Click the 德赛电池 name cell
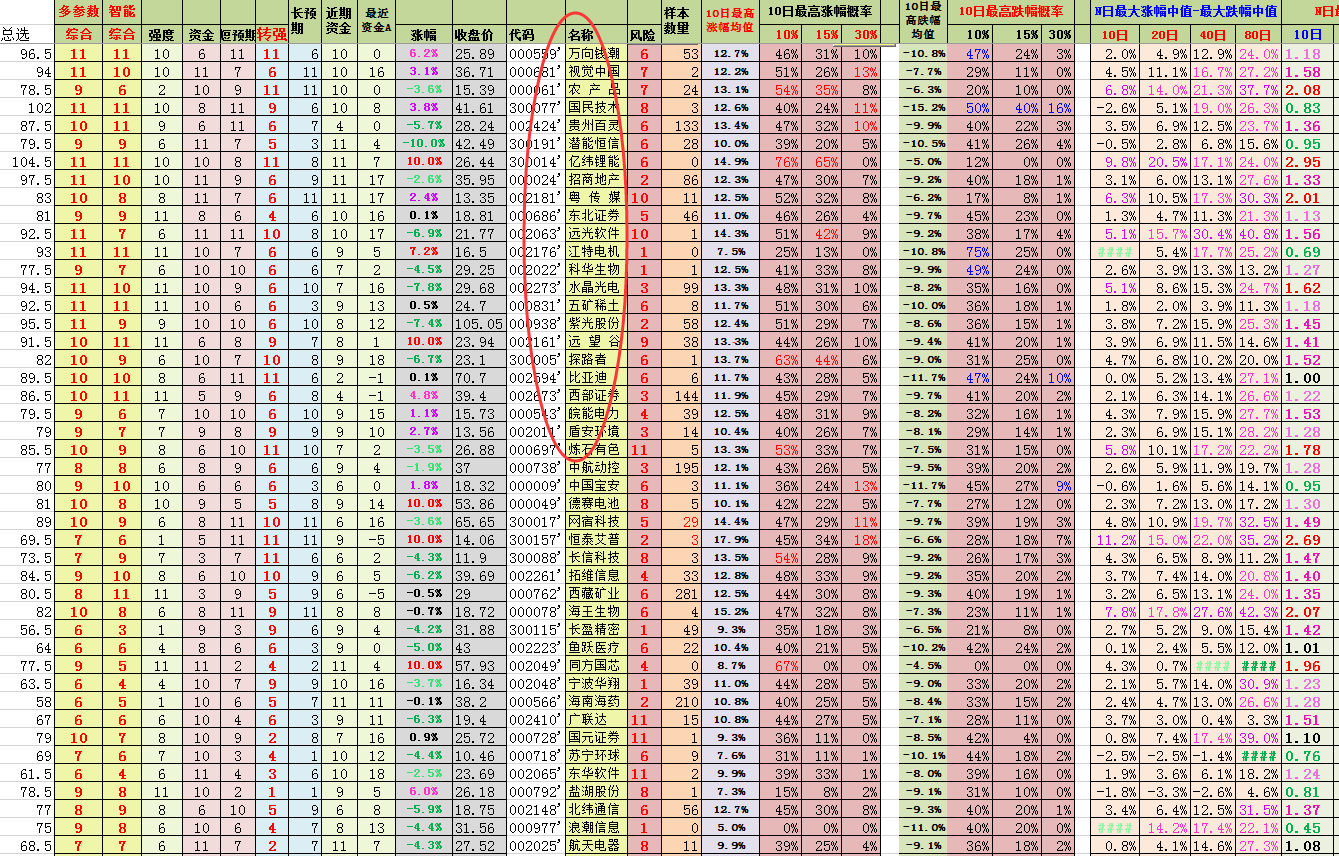The height and width of the screenshot is (856, 1339). click(x=596, y=503)
